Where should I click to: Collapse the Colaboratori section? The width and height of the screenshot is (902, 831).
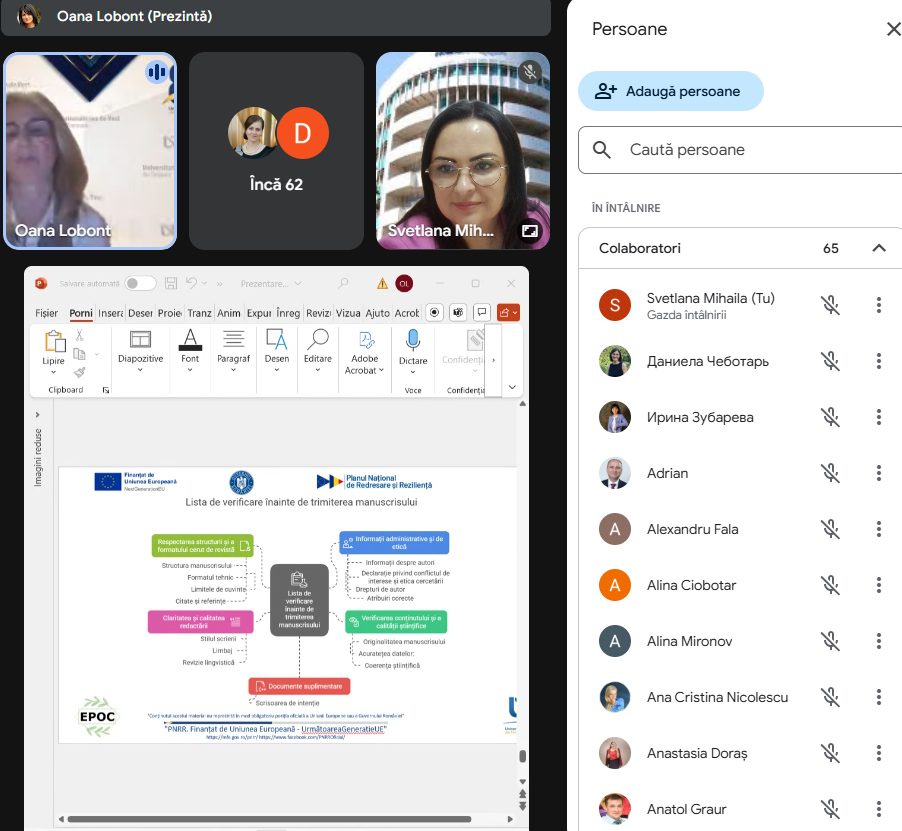click(x=879, y=248)
